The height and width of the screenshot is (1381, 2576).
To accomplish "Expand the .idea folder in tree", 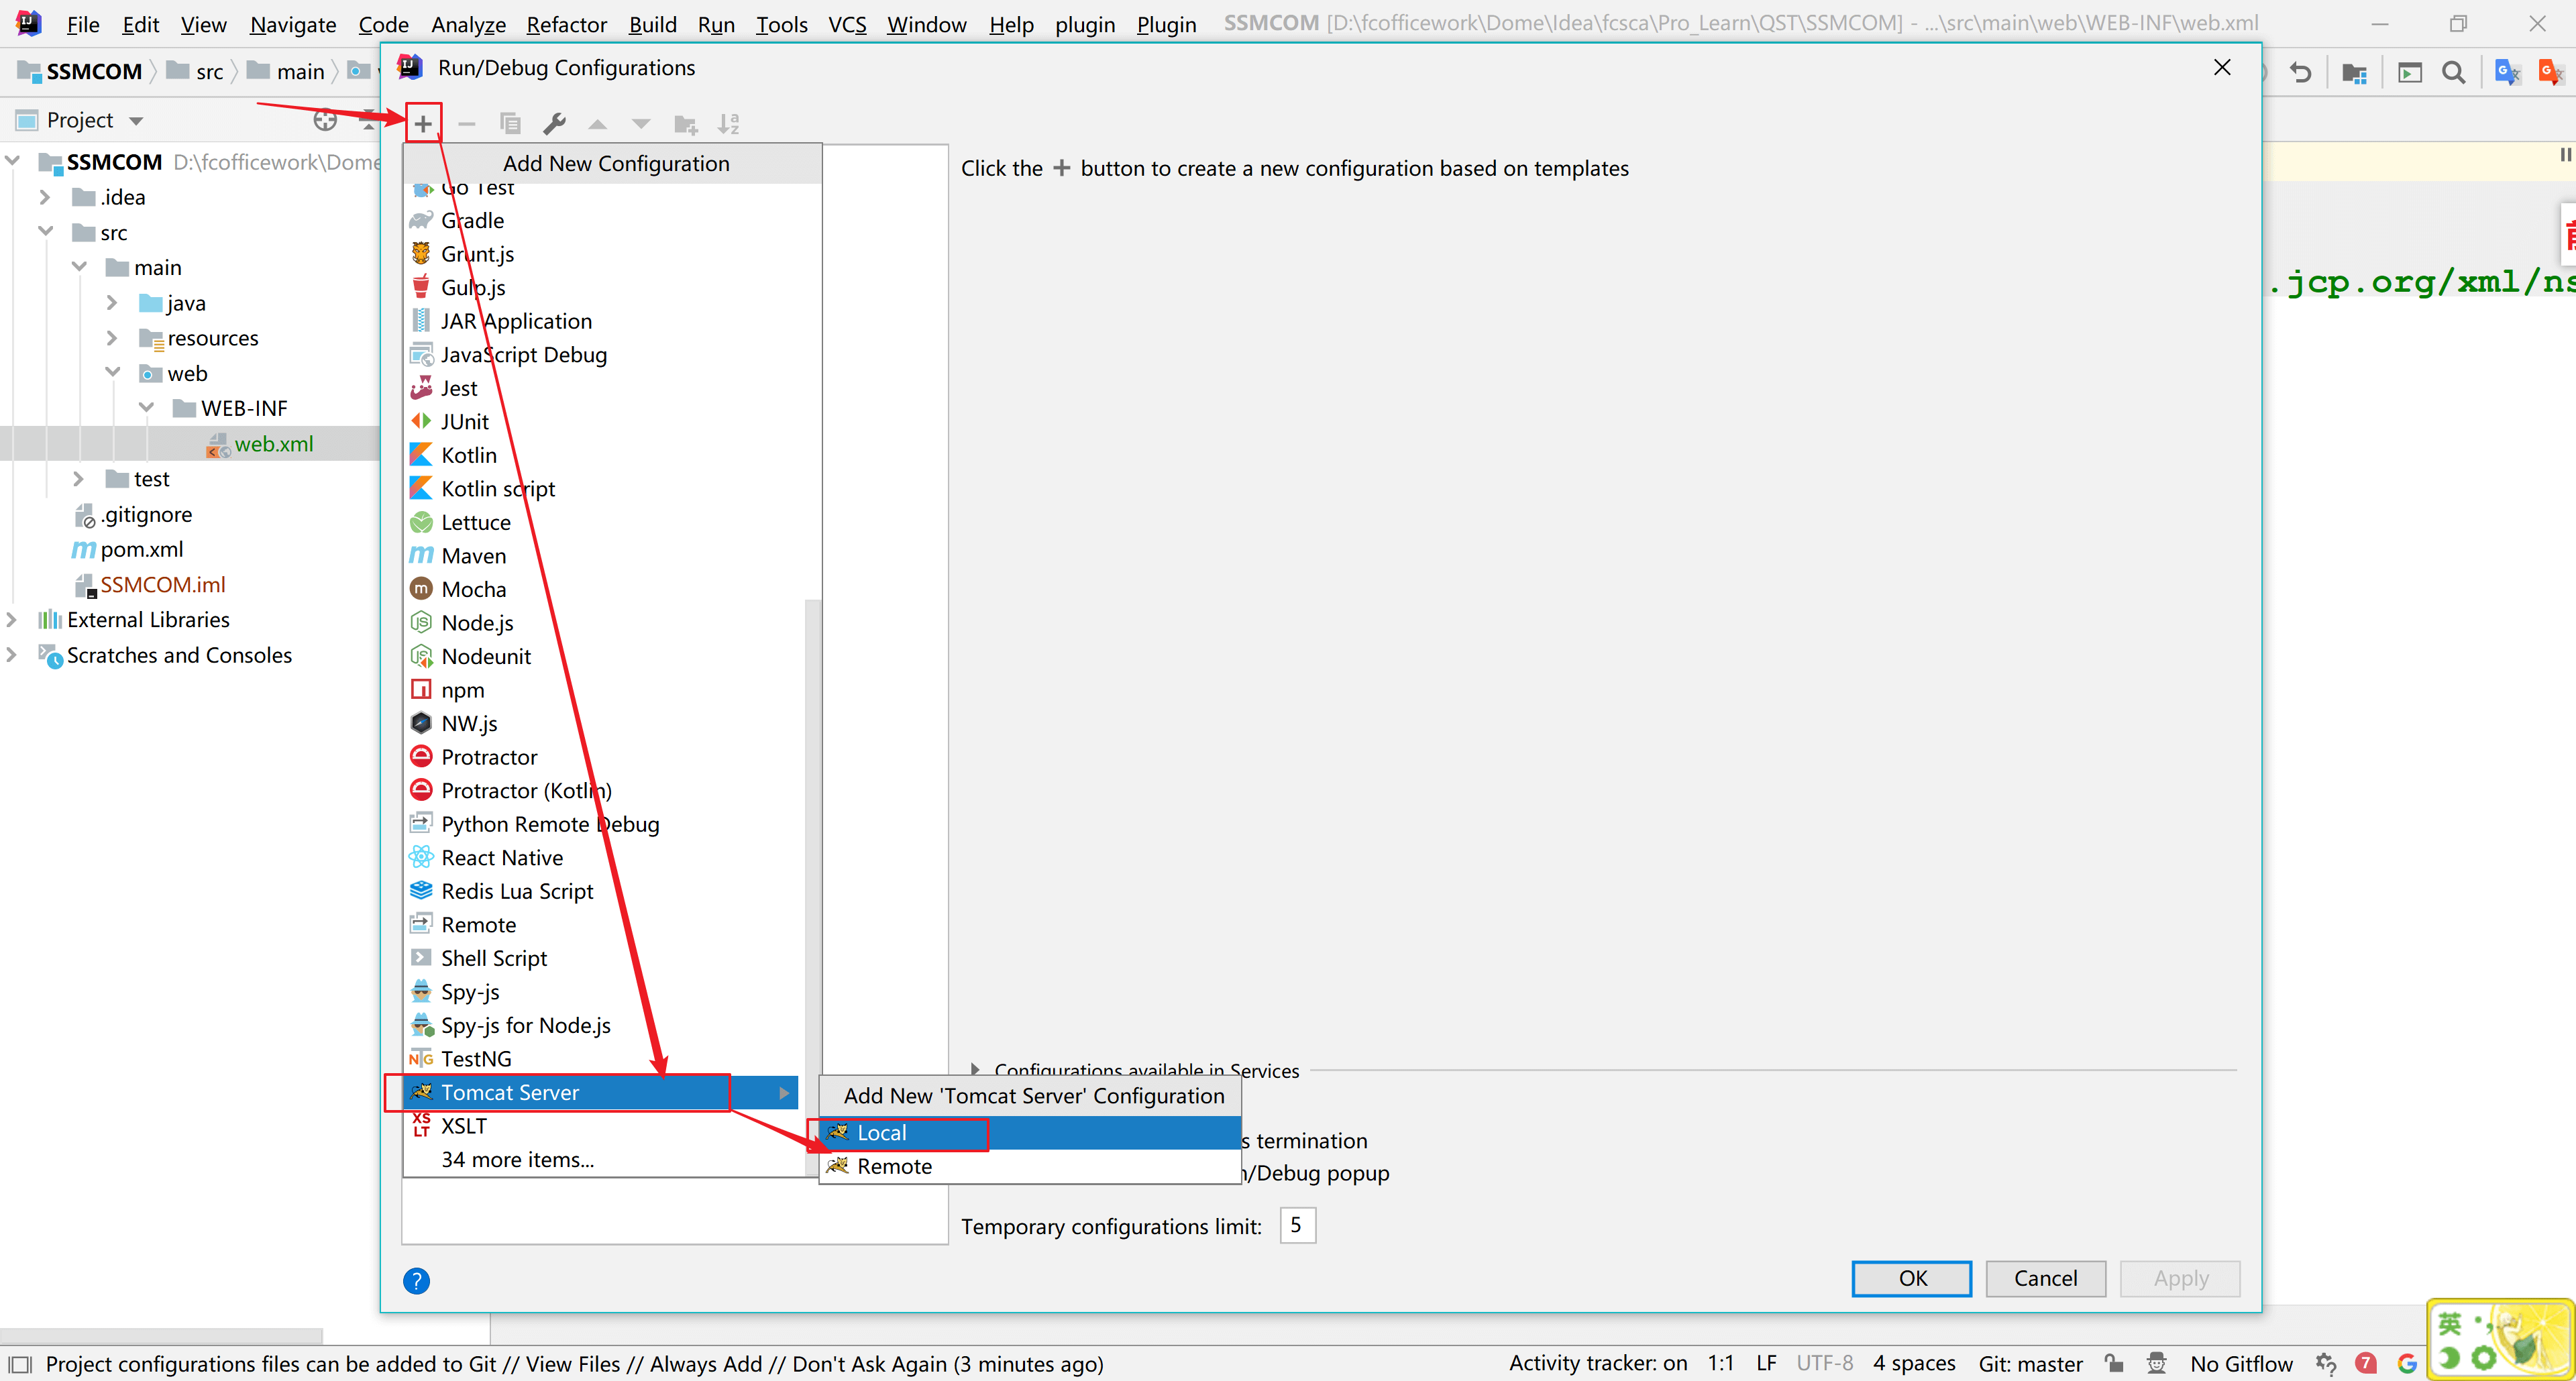I will [45, 197].
